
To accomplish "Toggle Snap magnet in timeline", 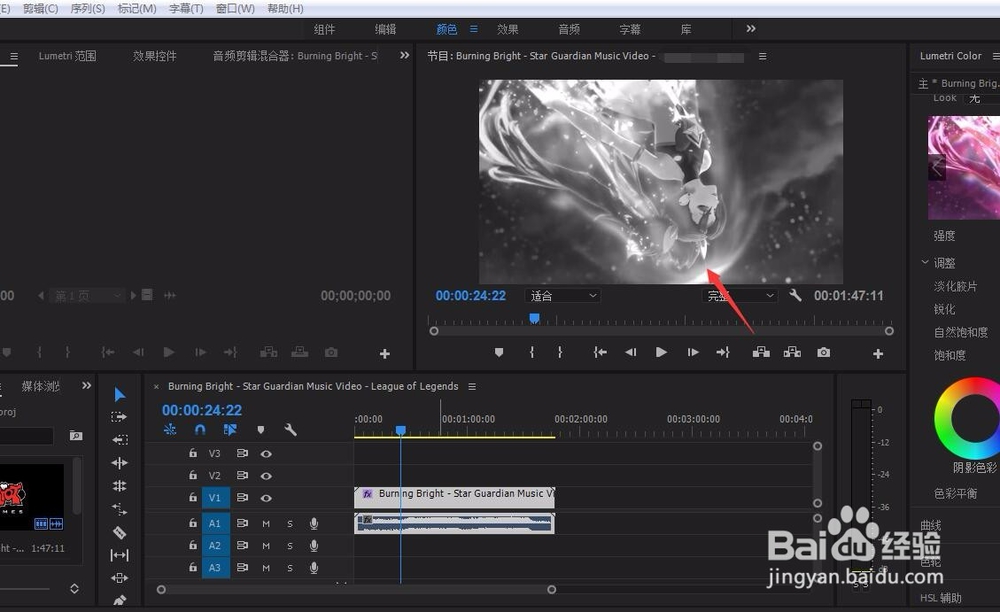I will coord(200,430).
